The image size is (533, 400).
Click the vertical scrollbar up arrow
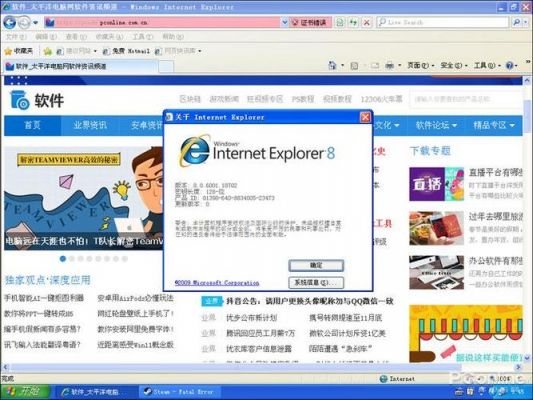tap(527, 81)
